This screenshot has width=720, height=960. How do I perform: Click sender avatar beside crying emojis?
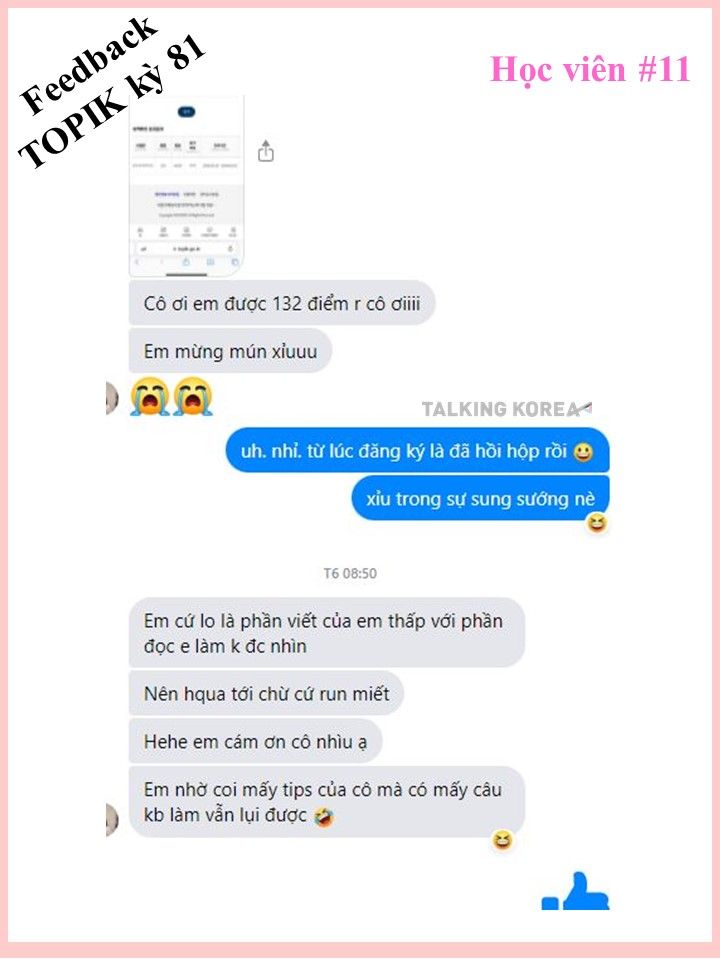111,398
